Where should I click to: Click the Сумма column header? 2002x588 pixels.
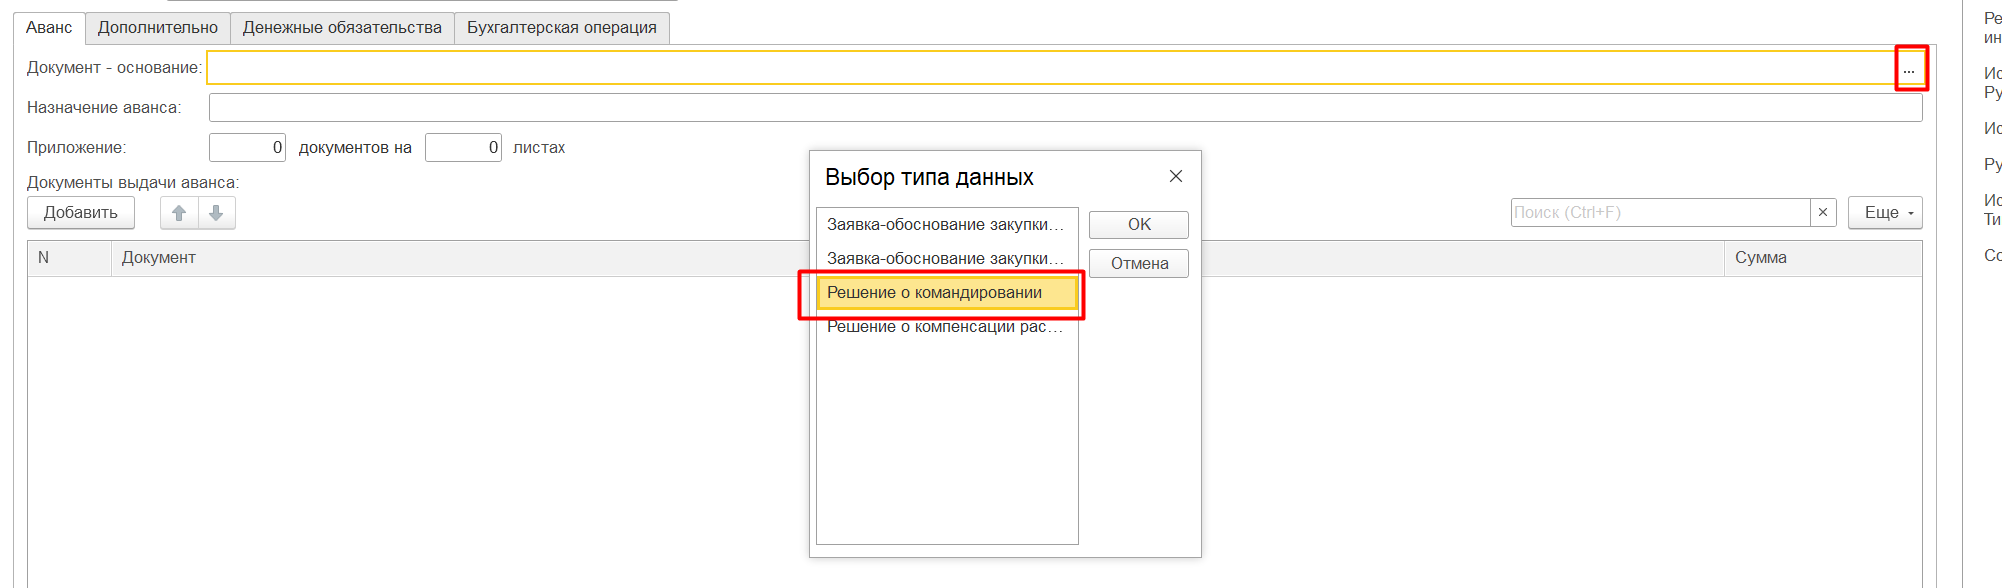(1760, 258)
